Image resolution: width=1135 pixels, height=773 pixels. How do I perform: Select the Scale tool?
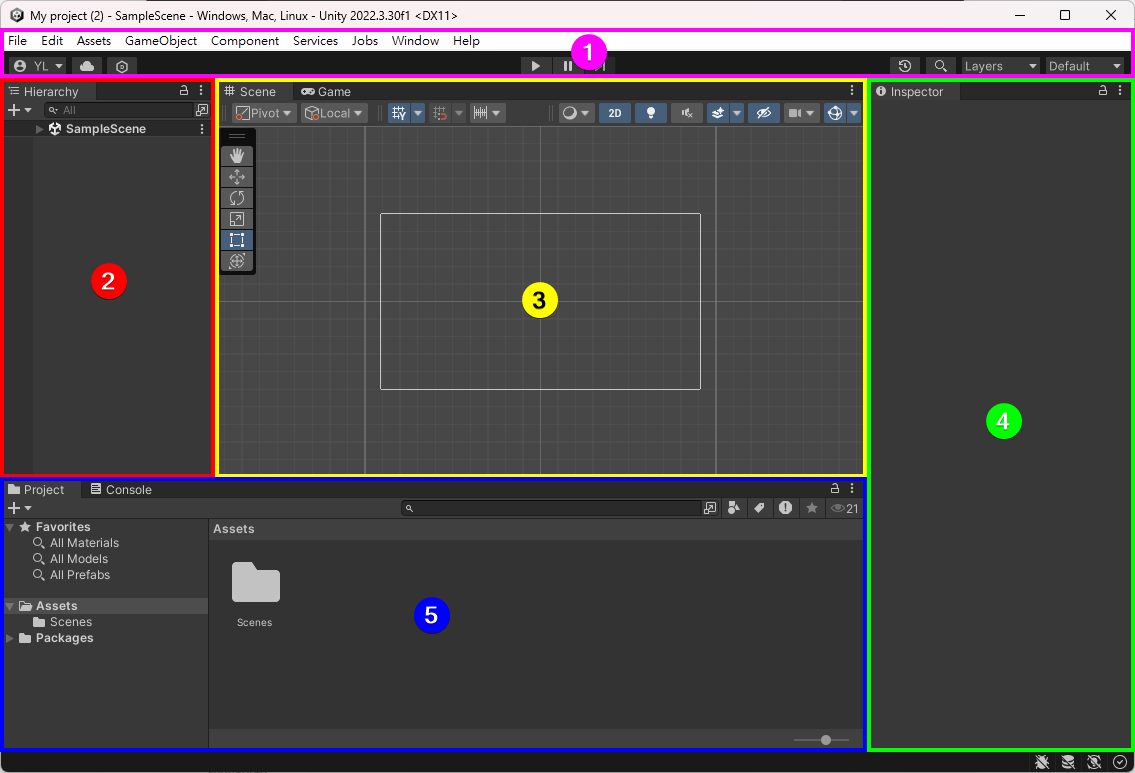click(x=237, y=219)
